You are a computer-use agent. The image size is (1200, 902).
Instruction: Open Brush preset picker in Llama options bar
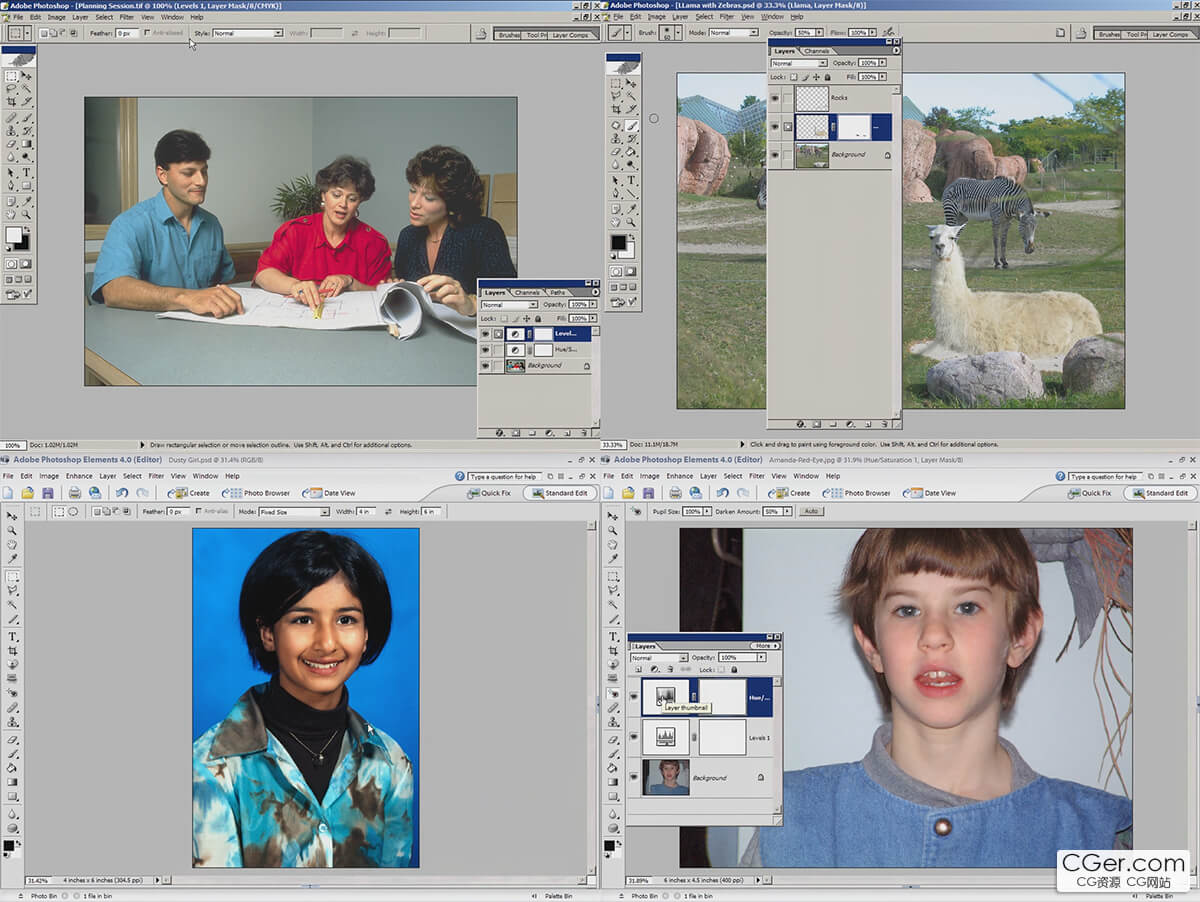[x=671, y=32]
